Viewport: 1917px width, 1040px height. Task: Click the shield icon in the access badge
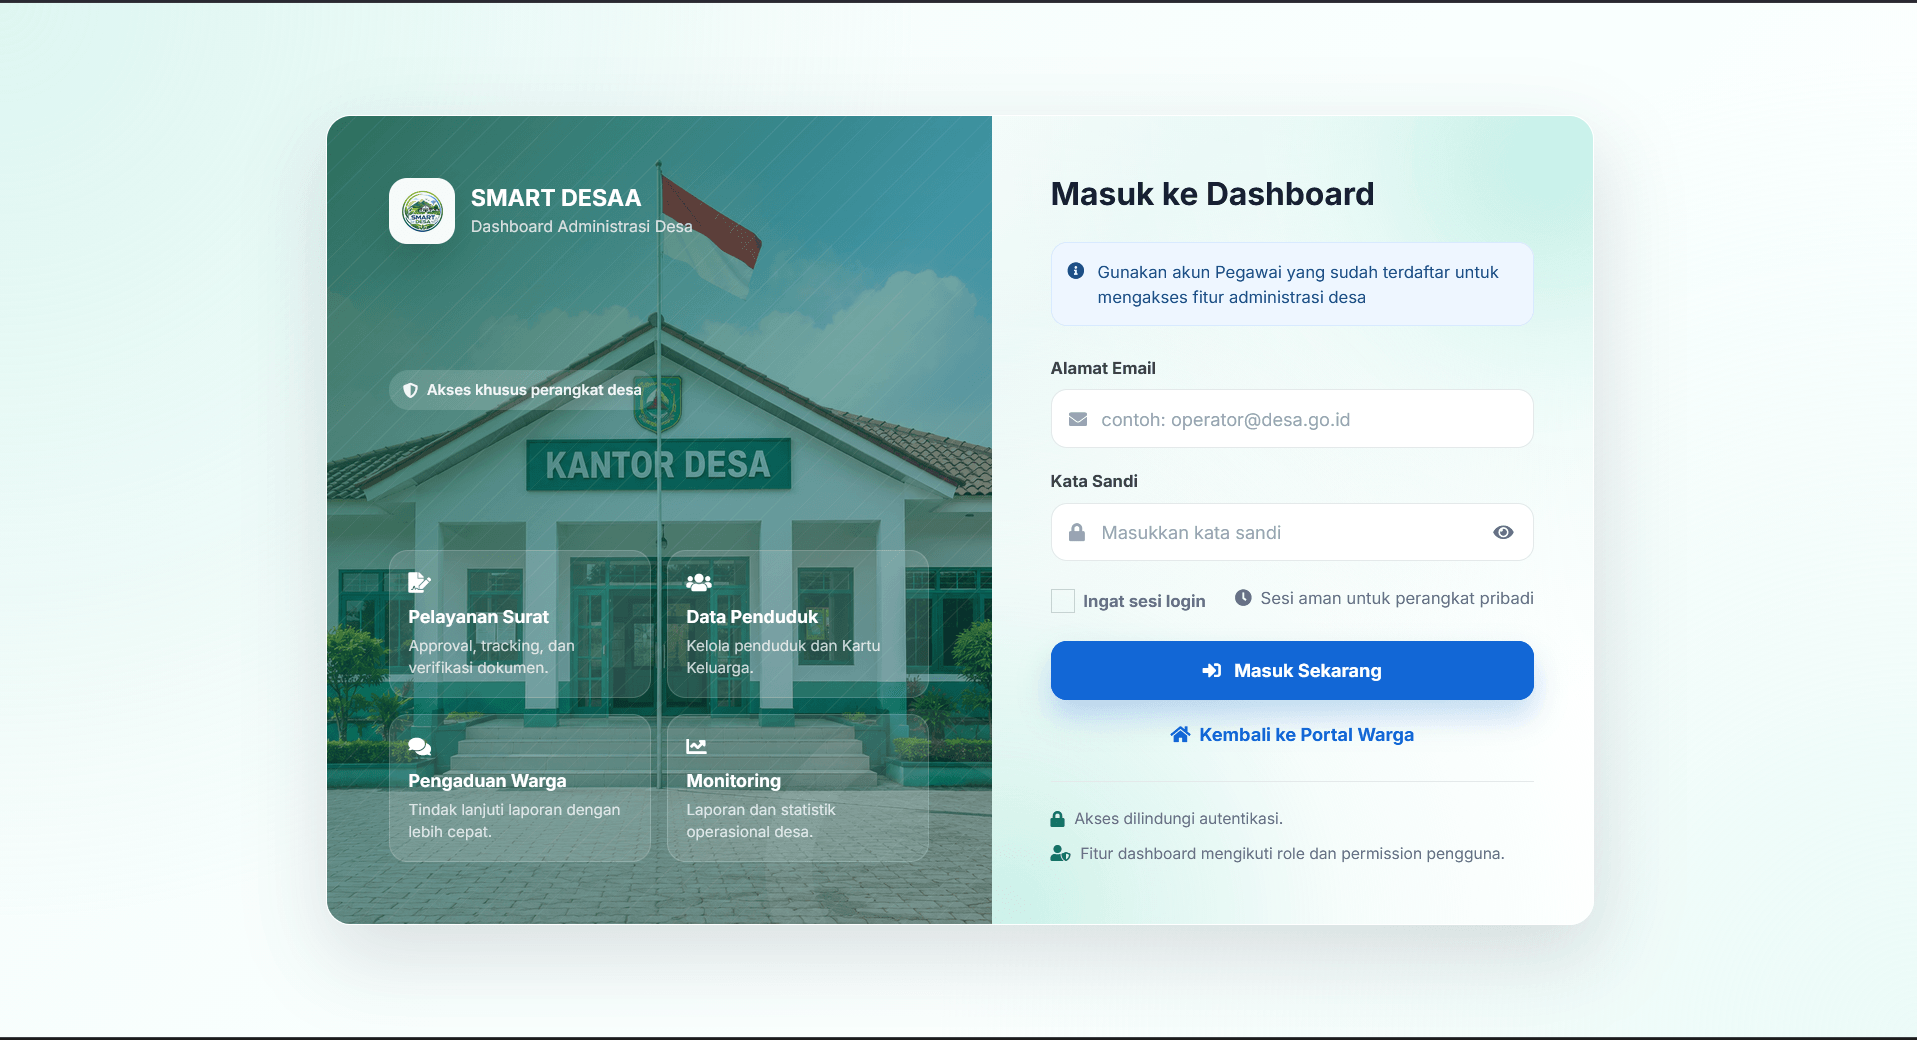click(x=410, y=390)
